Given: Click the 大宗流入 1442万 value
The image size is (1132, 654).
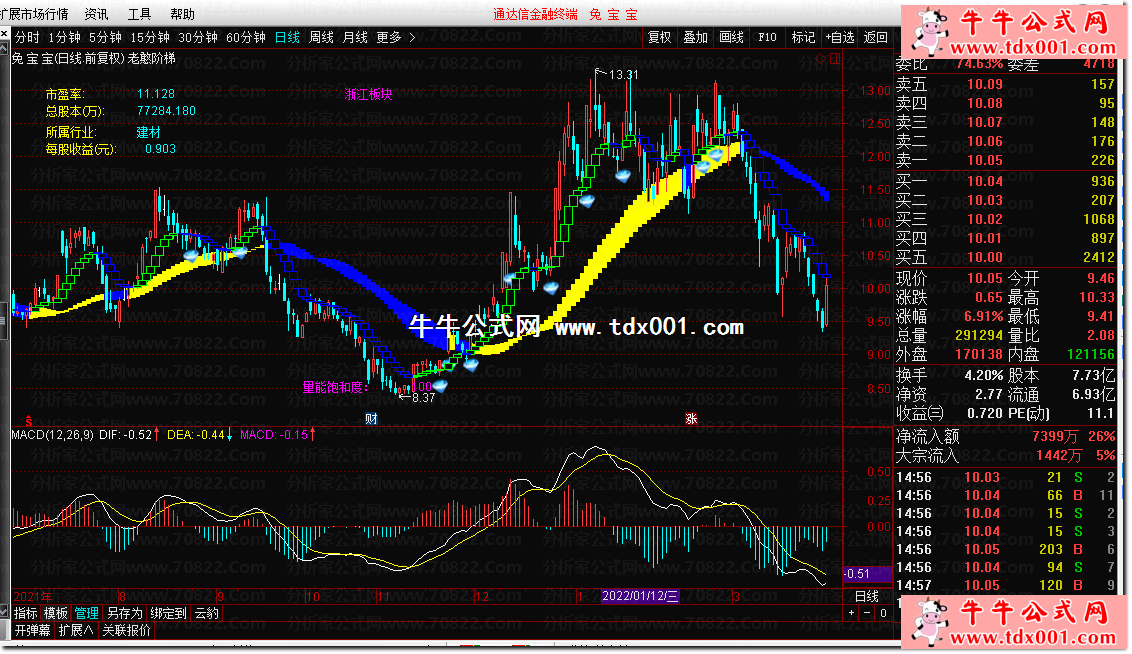Looking at the screenshot, I should click(x=1059, y=455).
